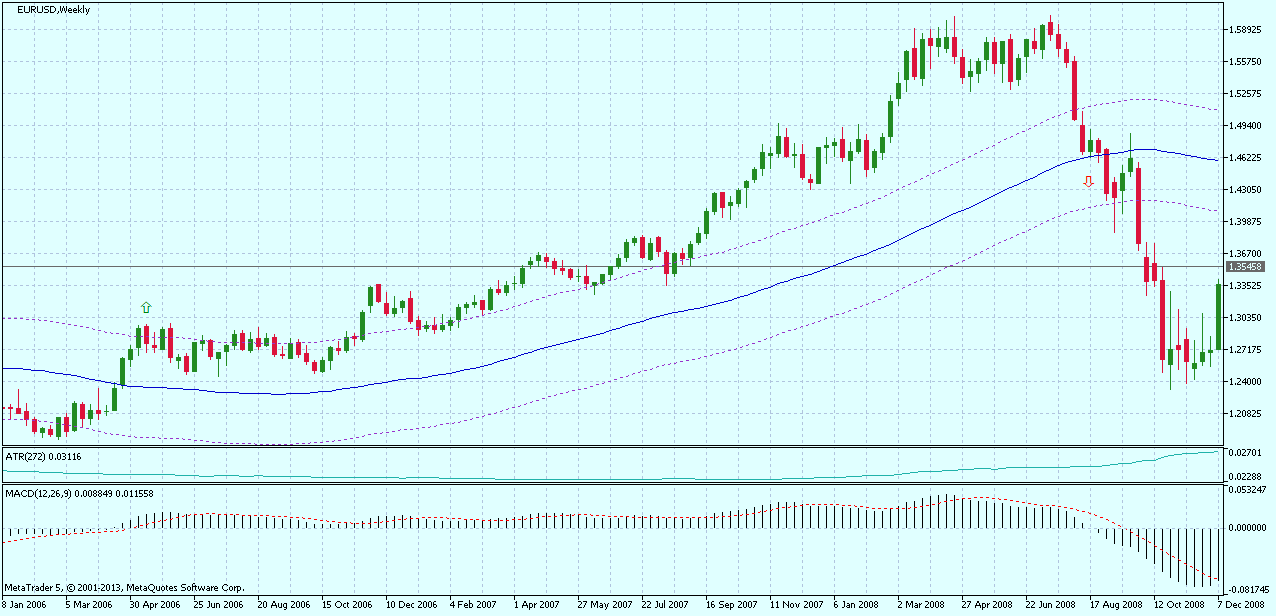Screen dimensions: 1276x616
Task: Click the 22 Jun 2008 date label
Action: (x=1050, y=606)
